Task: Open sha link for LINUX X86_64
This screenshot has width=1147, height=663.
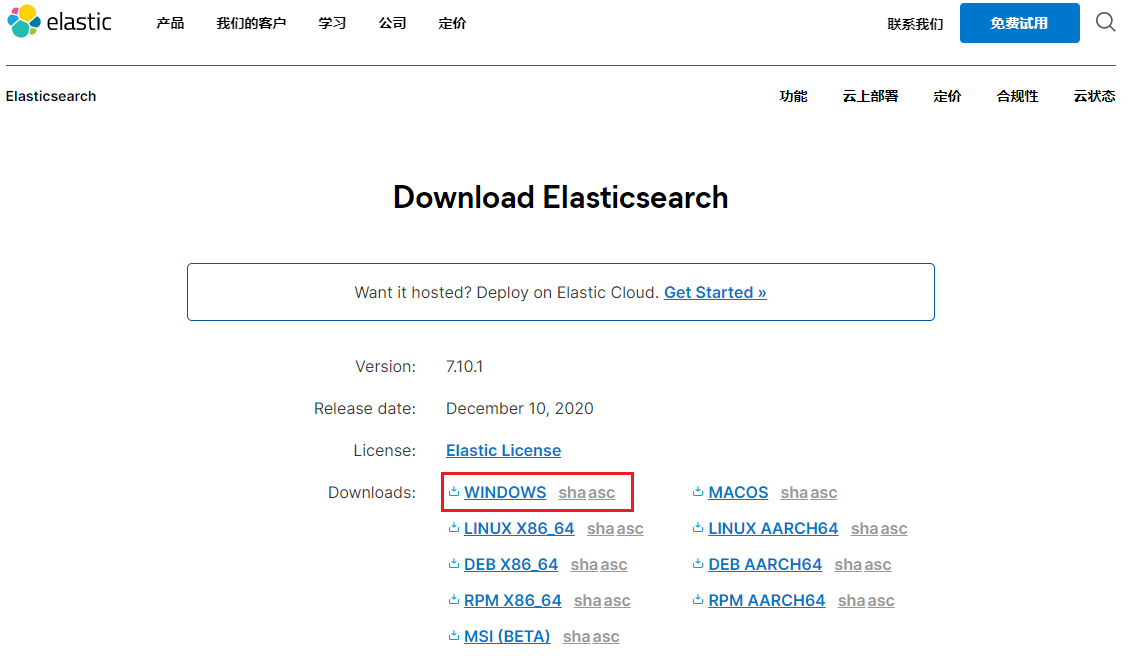Action: pyautogui.click(x=601, y=528)
